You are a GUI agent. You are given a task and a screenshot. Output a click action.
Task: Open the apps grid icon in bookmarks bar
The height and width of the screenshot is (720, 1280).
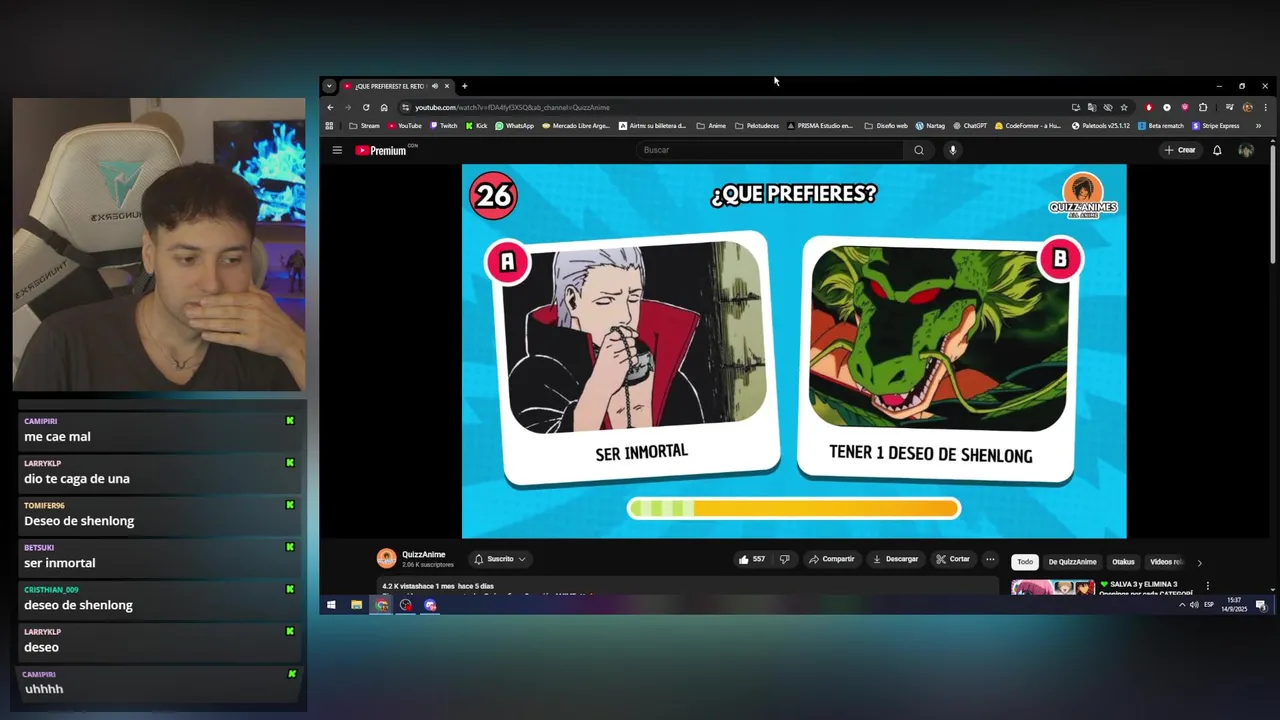click(329, 126)
